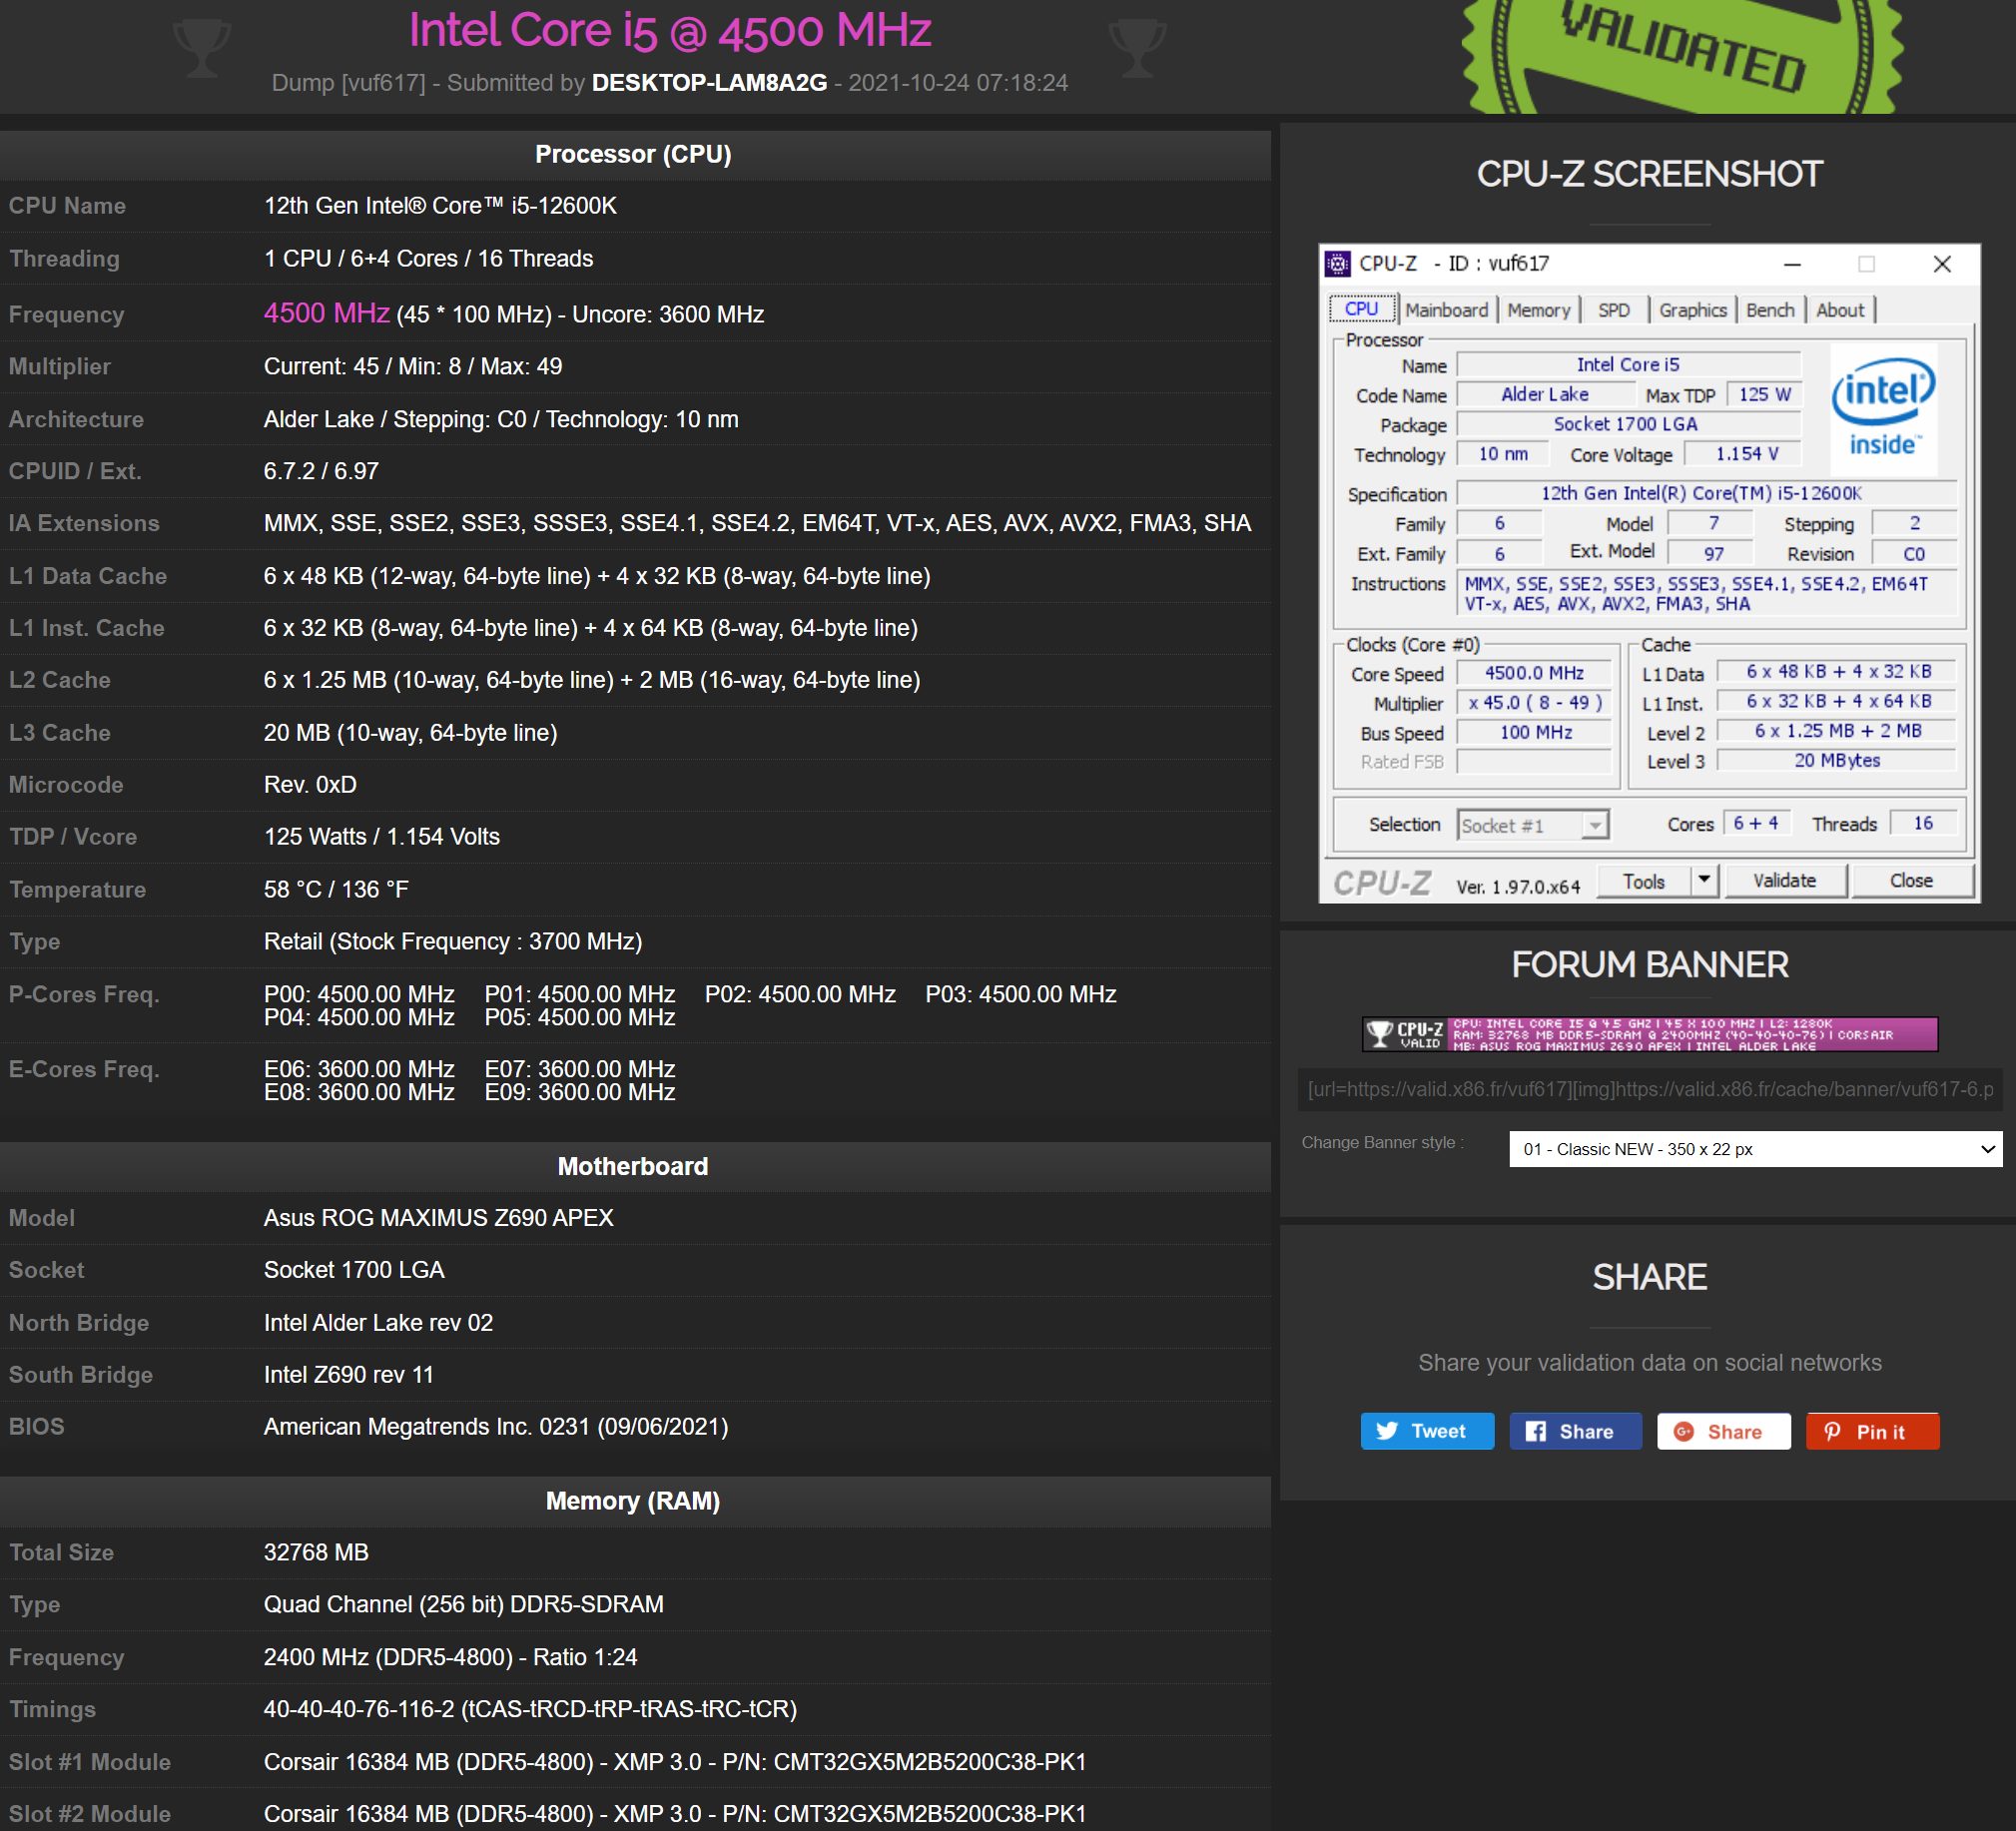This screenshot has width=2016, height=1831.
Task: Click the Tweet share button
Action: [1426, 1429]
